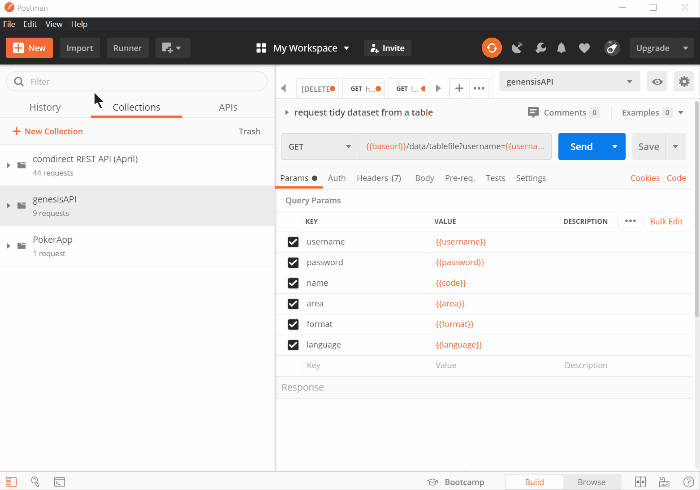The width and height of the screenshot is (700, 490).
Task: Click the Send button
Action: tap(581, 146)
